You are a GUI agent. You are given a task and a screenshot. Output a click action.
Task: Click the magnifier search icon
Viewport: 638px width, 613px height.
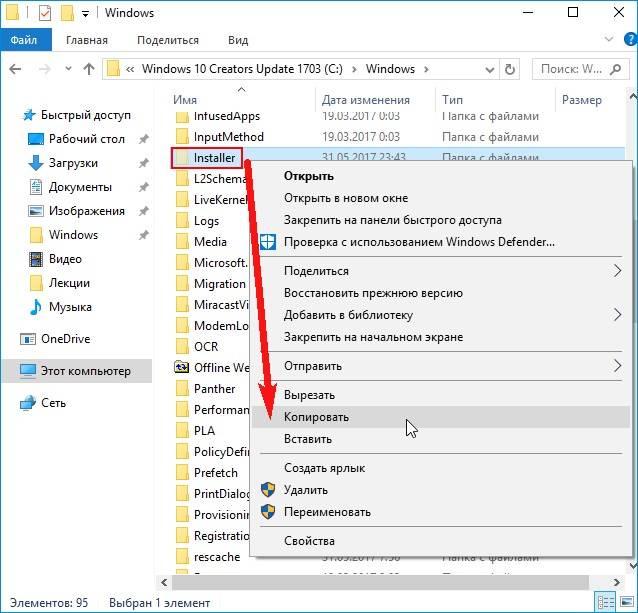point(616,69)
